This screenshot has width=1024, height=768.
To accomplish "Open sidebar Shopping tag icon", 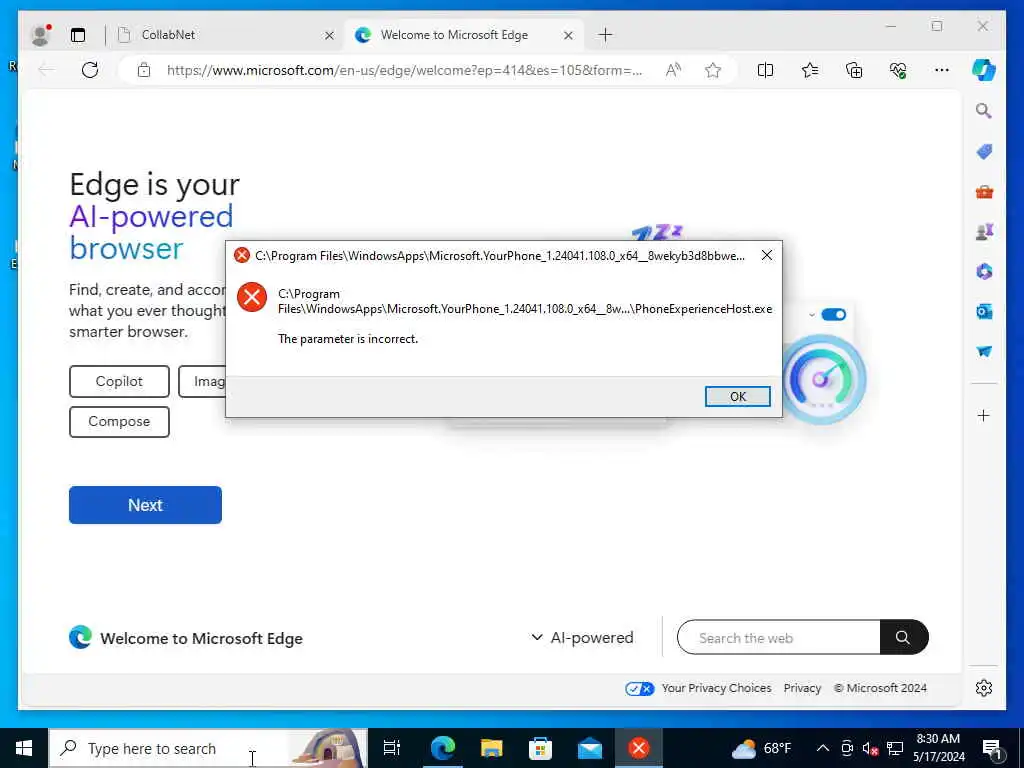I will click(984, 152).
